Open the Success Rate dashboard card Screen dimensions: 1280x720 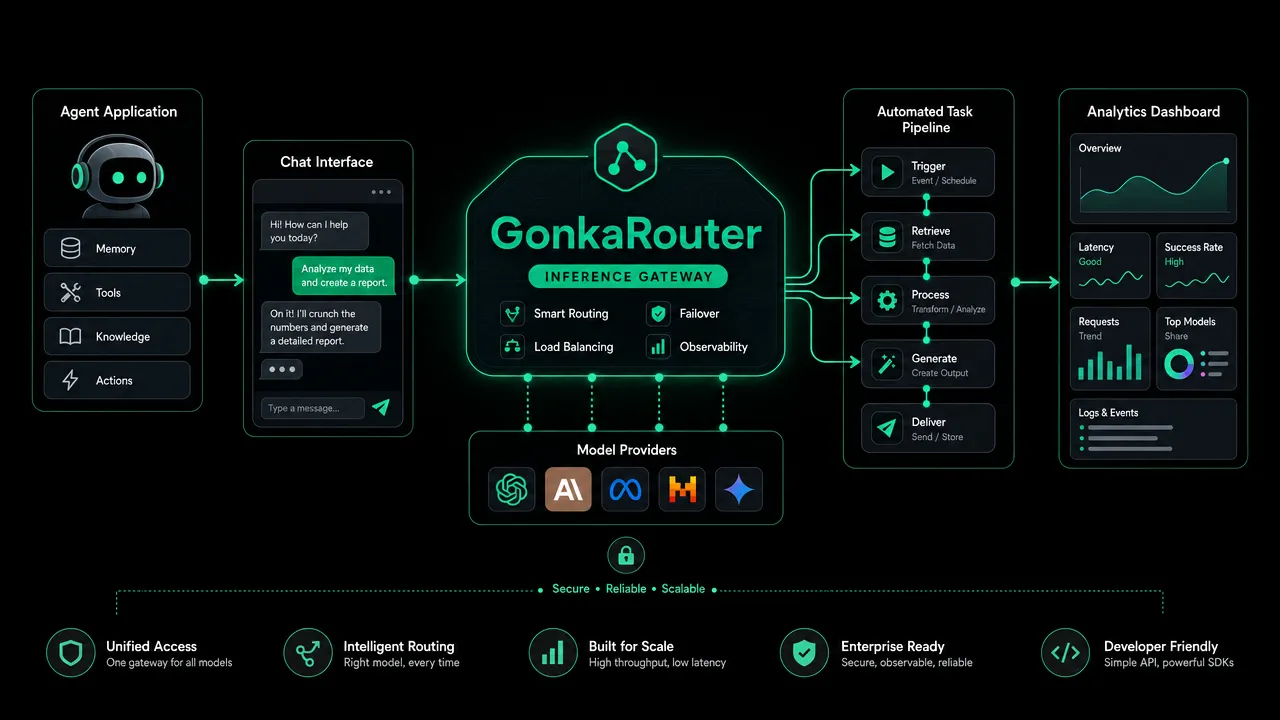point(1196,265)
